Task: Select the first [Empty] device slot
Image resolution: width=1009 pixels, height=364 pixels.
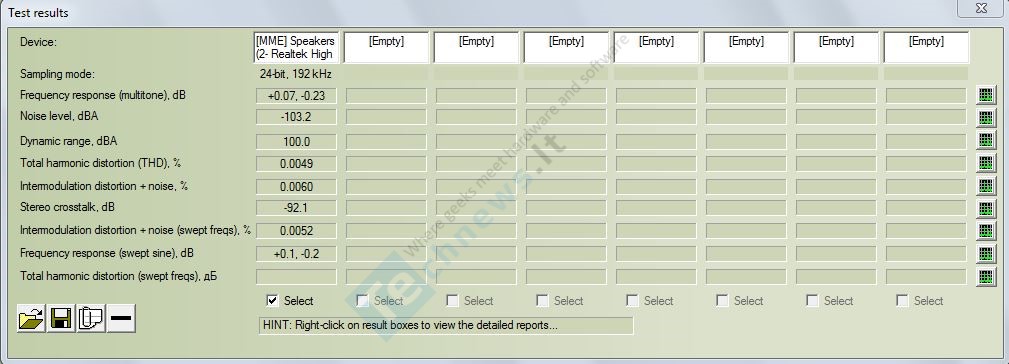Action: (x=386, y=48)
